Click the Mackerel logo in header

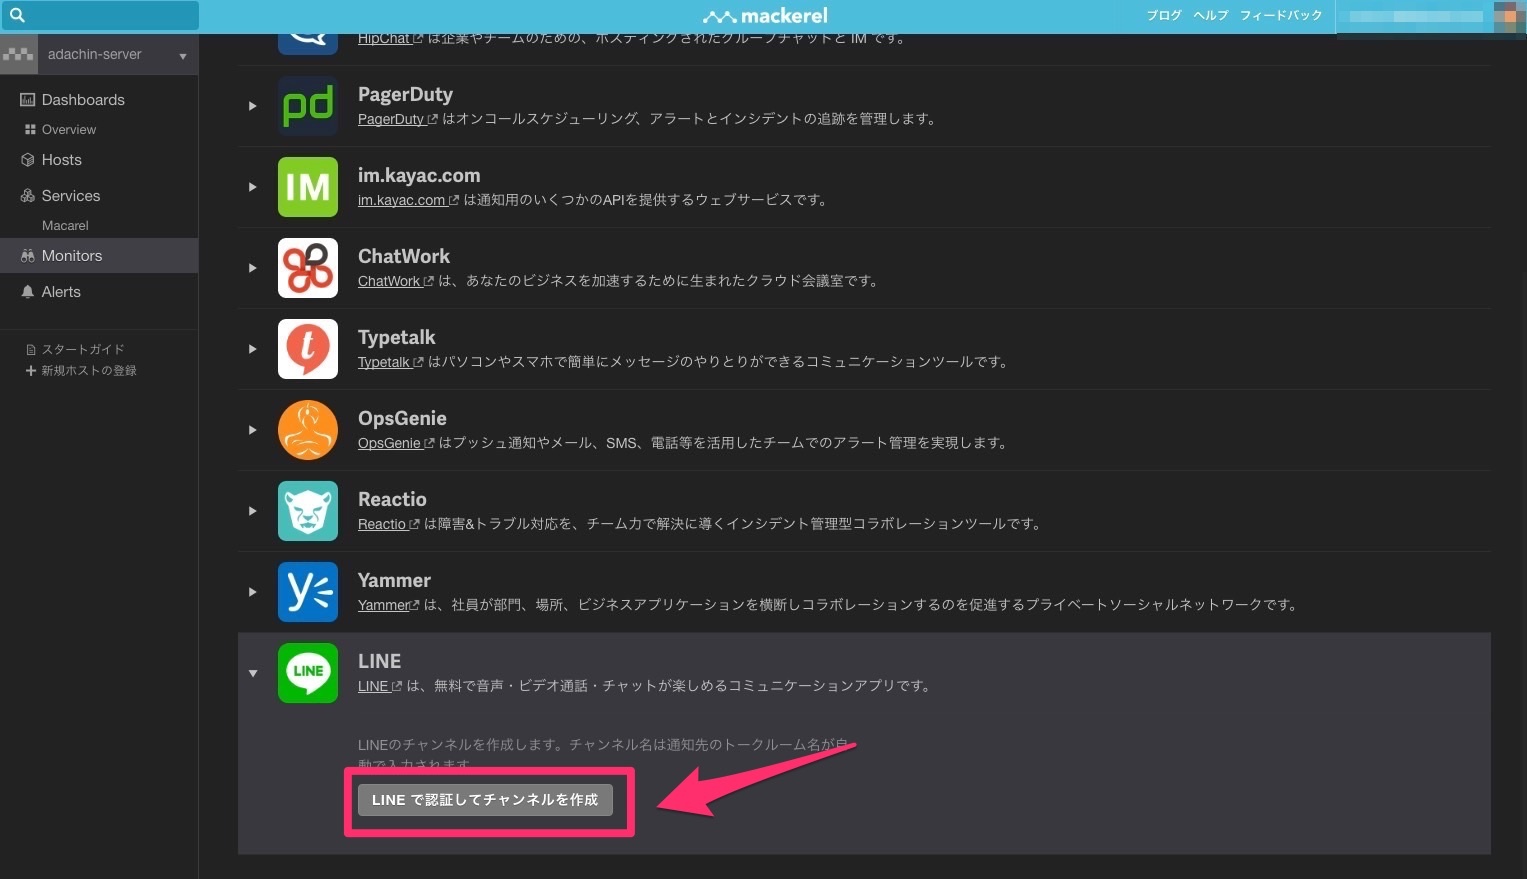765,16
